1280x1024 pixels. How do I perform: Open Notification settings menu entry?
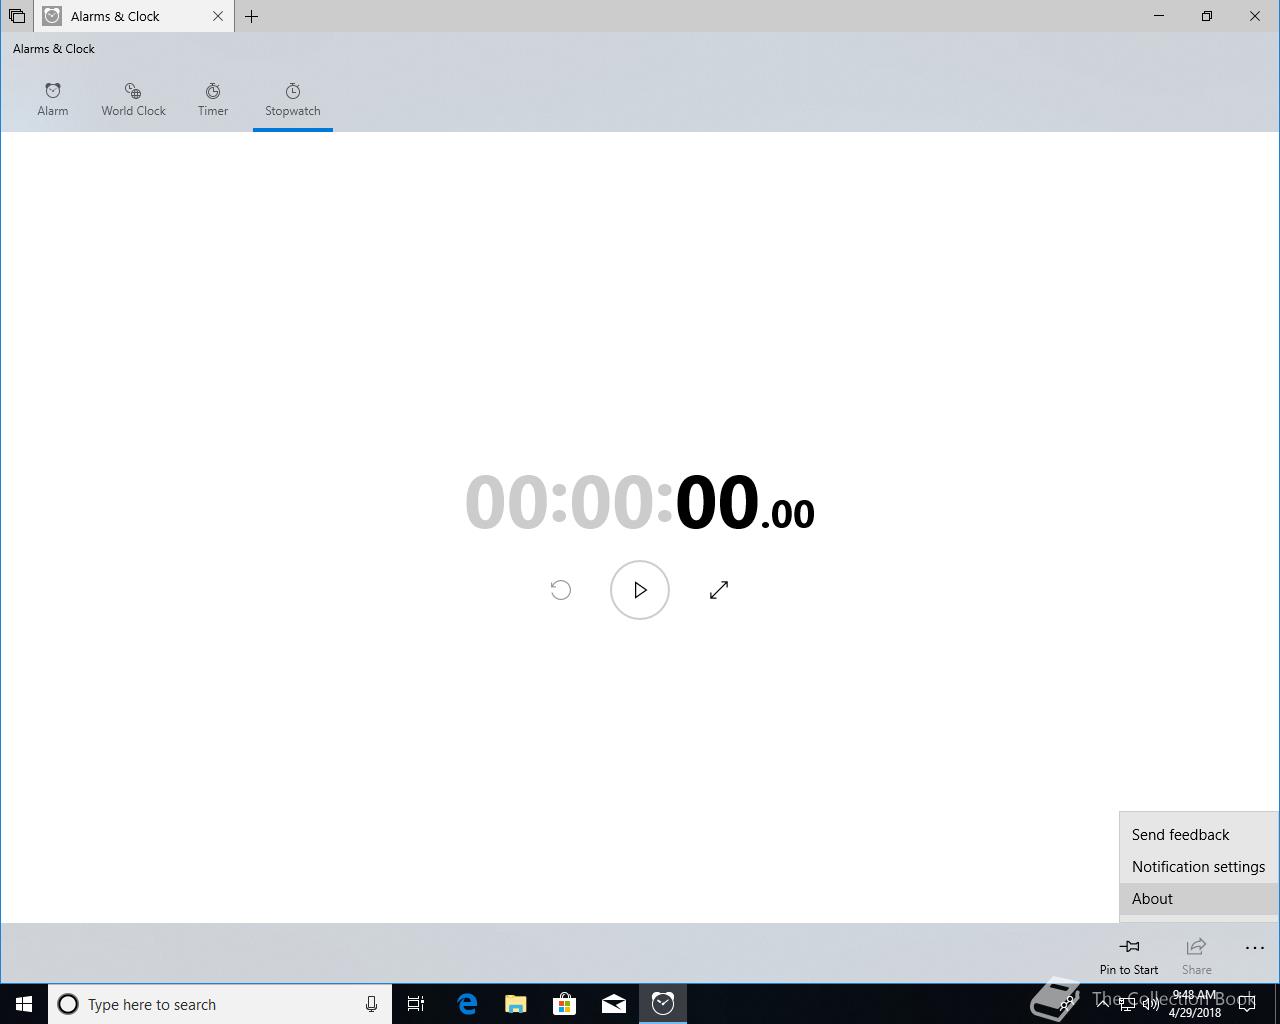pos(1199,867)
